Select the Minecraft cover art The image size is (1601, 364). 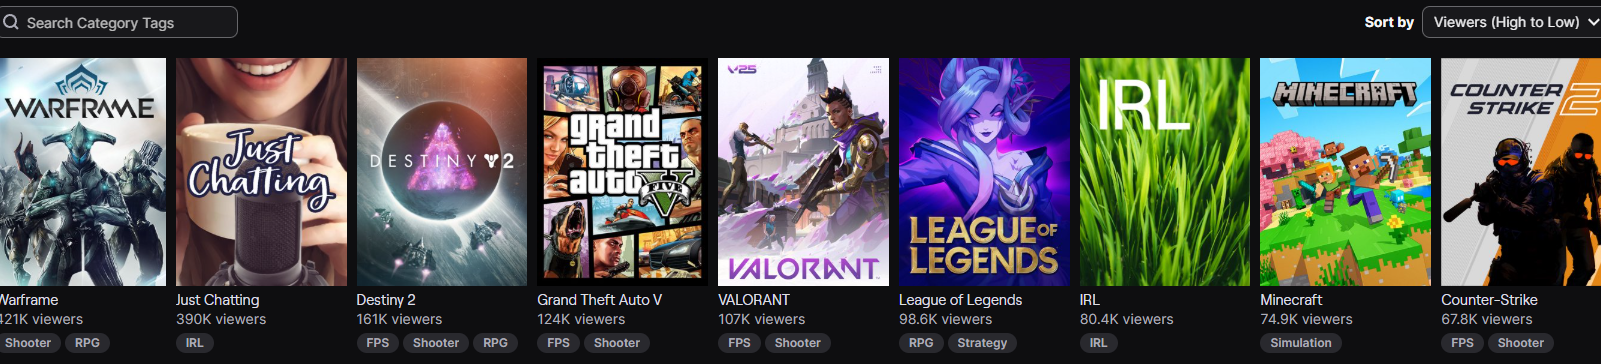pos(1345,172)
